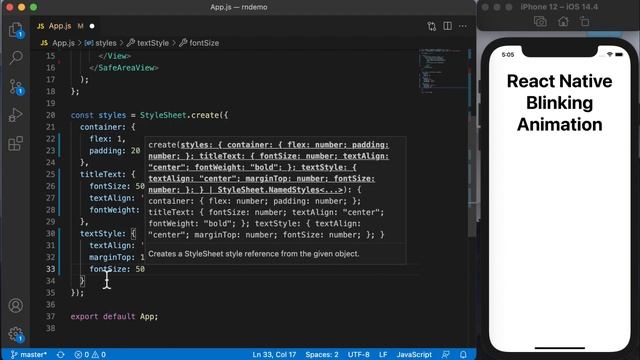The height and width of the screenshot is (360, 640).
Task: Open the Manage gear icon
Action: pos(16,334)
